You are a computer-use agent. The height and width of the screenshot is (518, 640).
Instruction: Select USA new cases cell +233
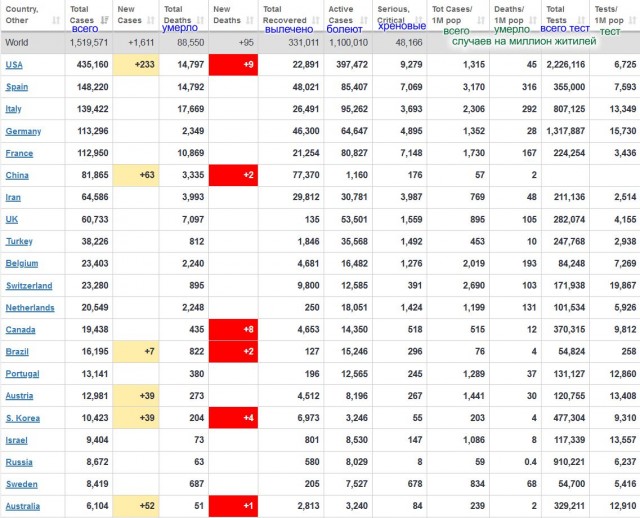[x=136, y=64]
